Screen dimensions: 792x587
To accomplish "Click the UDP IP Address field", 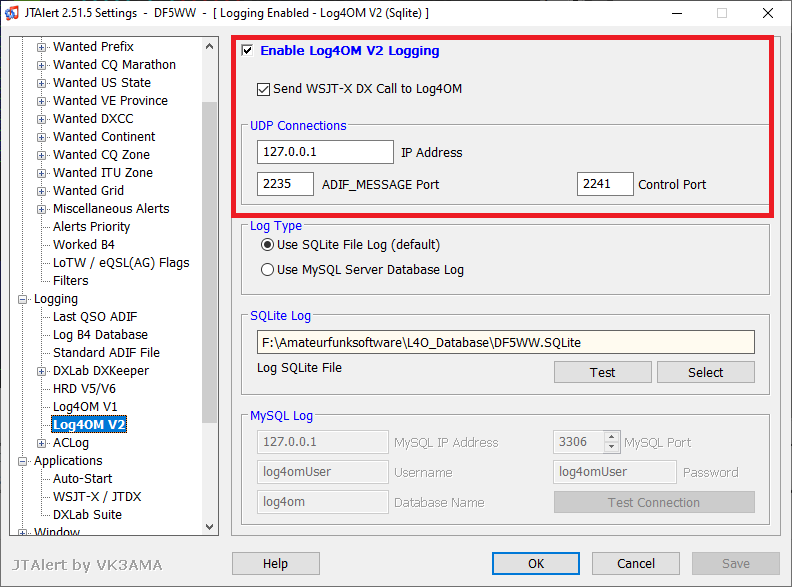I will 325,152.
